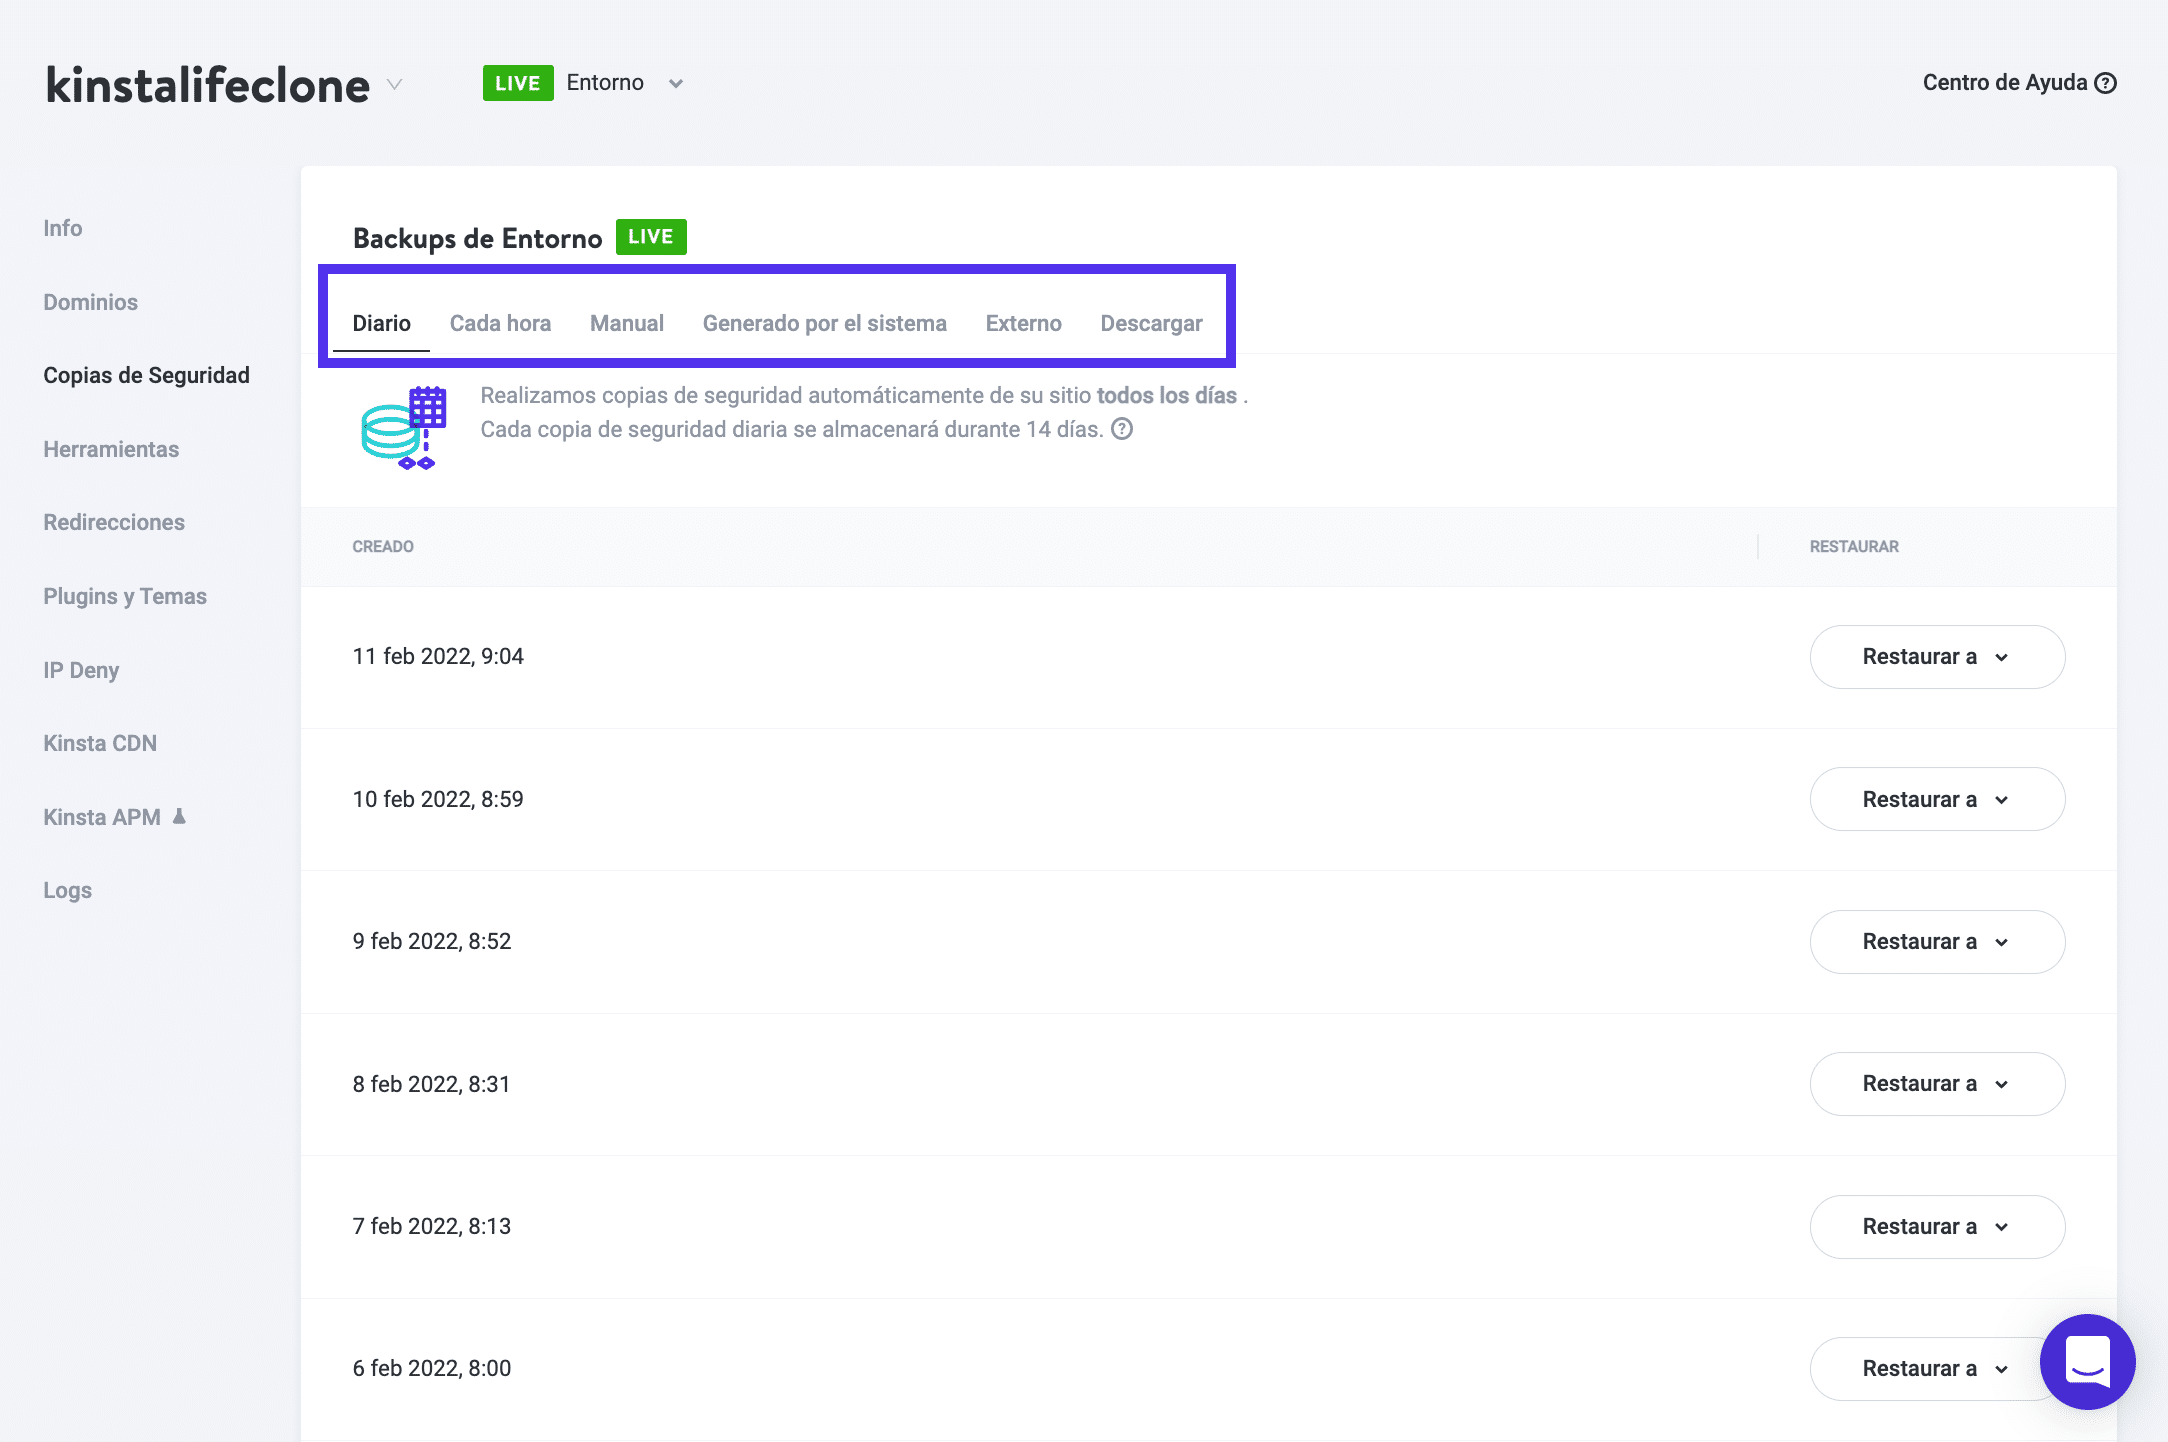Click the LIVE badge next to Entorno
Viewport: 2168px width, 1442px height.
[x=517, y=83]
